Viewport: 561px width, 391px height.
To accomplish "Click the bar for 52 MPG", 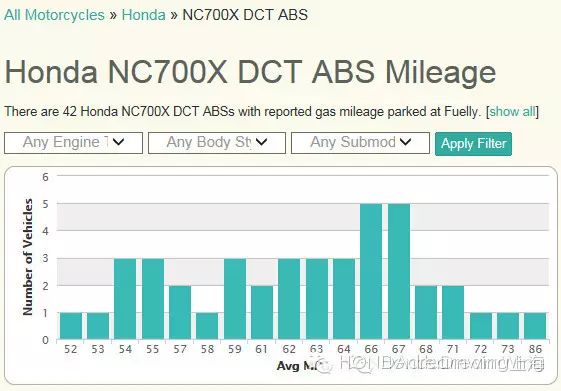I will pos(71,326).
